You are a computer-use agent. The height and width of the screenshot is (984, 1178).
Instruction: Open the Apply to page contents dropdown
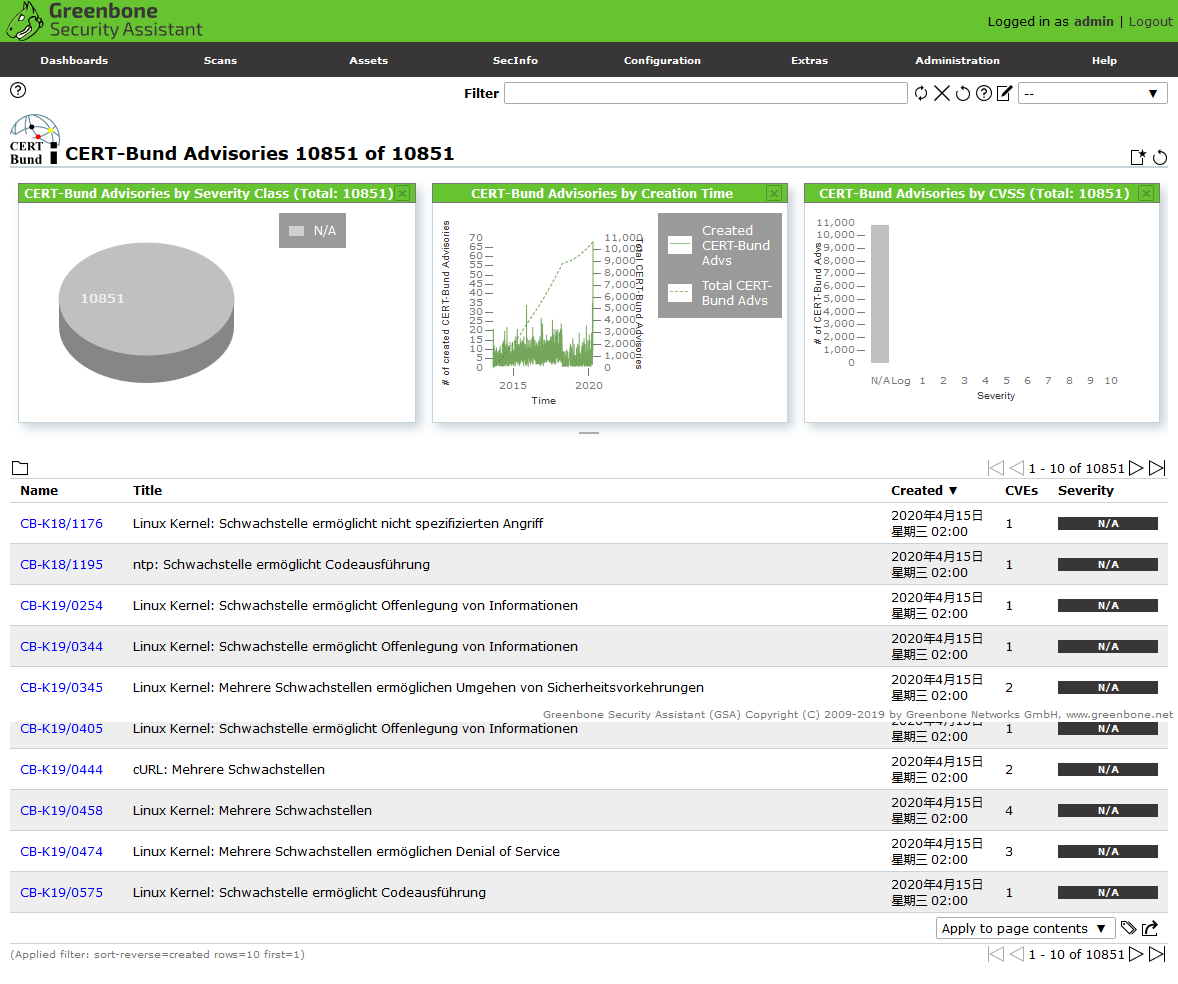tap(1025, 928)
